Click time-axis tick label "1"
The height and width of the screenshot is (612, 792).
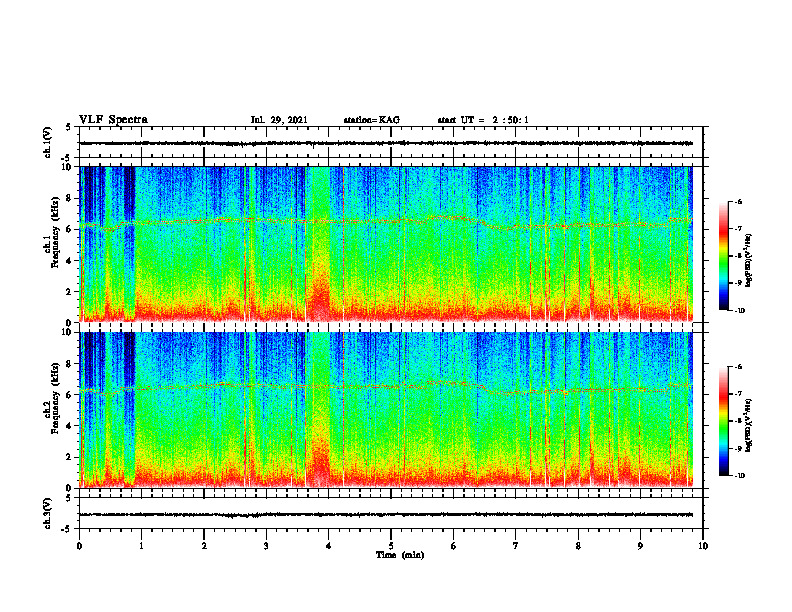click(x=141, y=546)
